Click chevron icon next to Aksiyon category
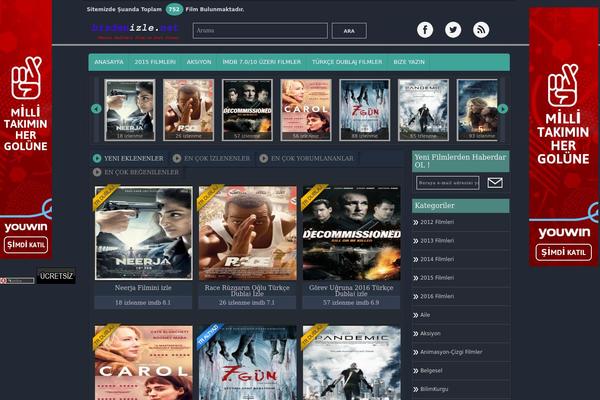Screen dimensions: 600x400 [x=416, y=334]
